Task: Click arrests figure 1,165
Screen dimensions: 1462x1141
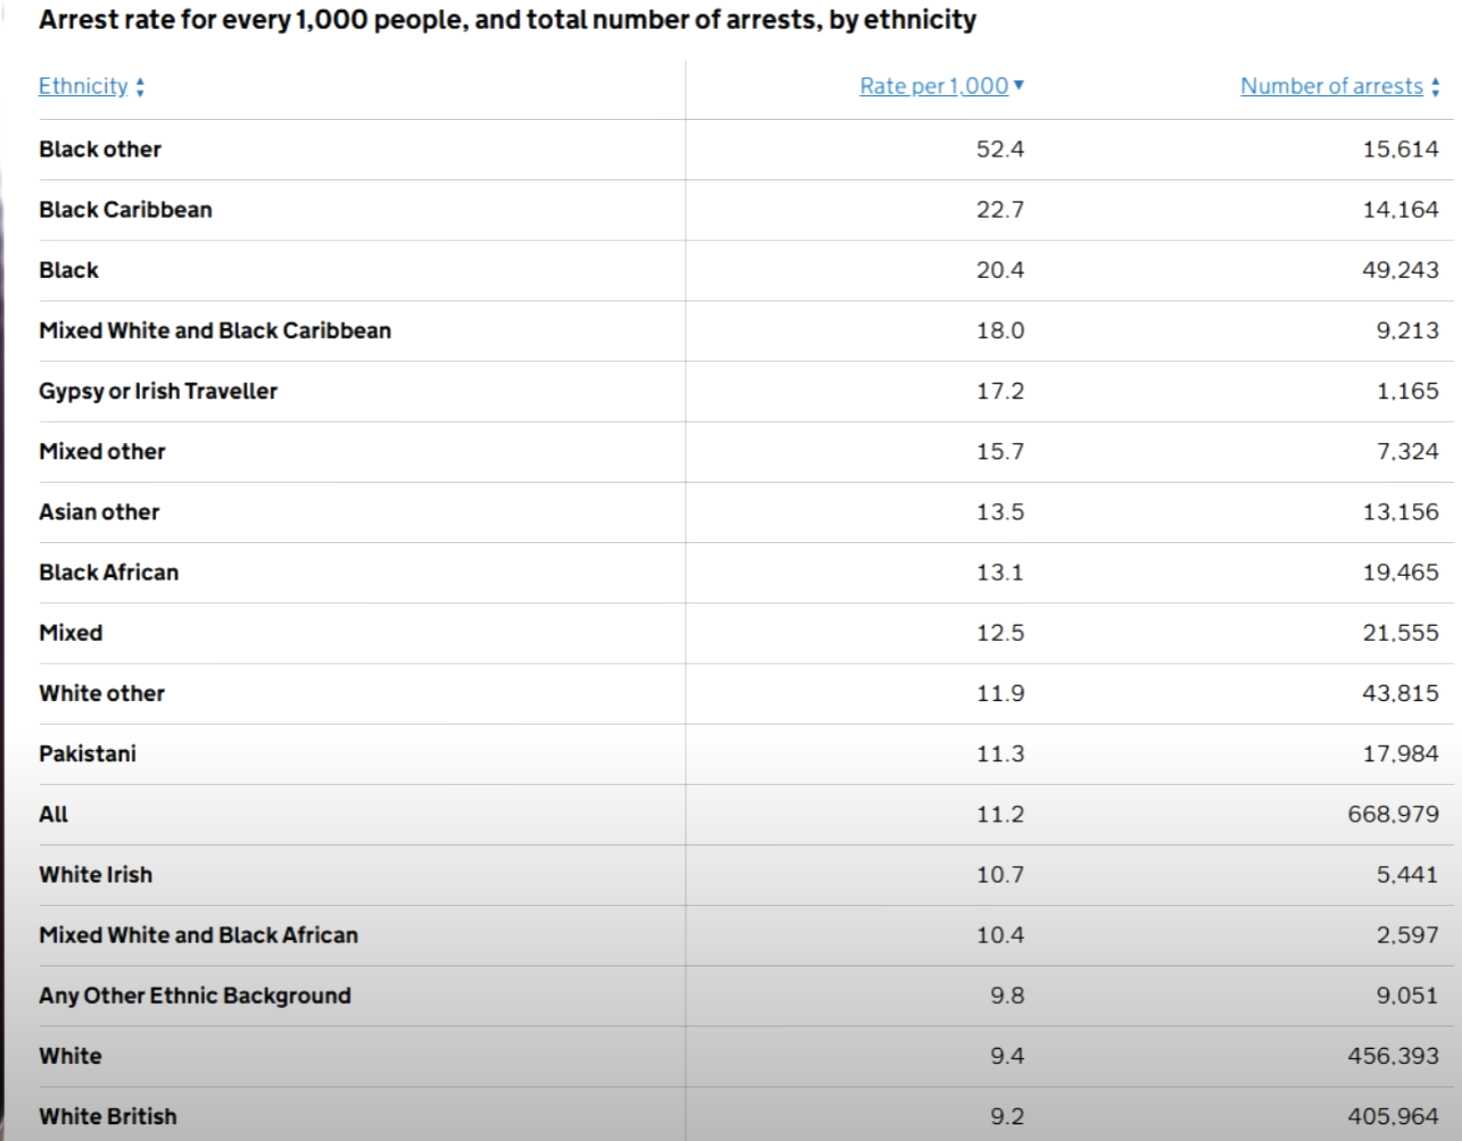Action: point(1407,391)
